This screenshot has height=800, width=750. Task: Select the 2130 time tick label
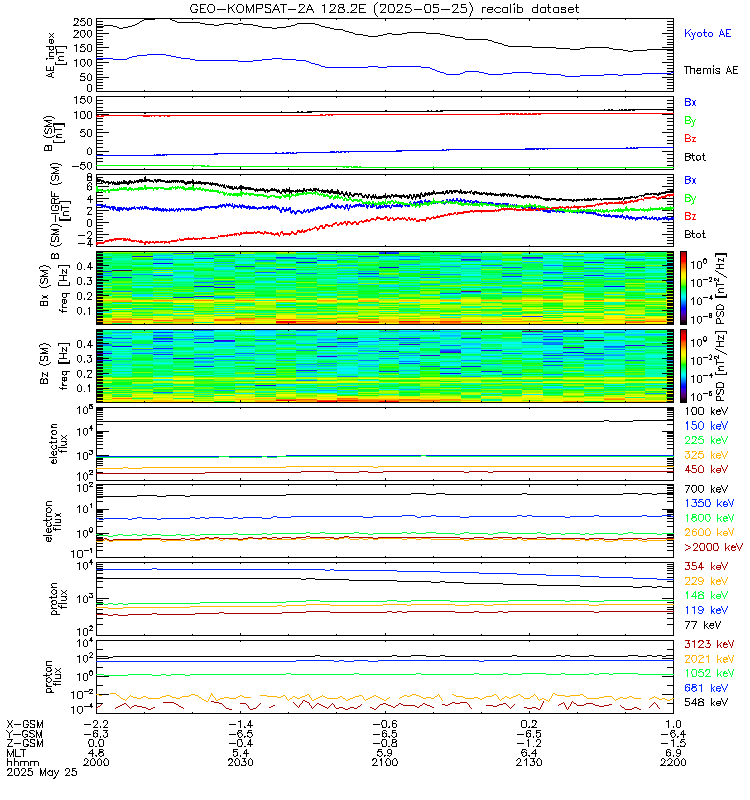529,762
